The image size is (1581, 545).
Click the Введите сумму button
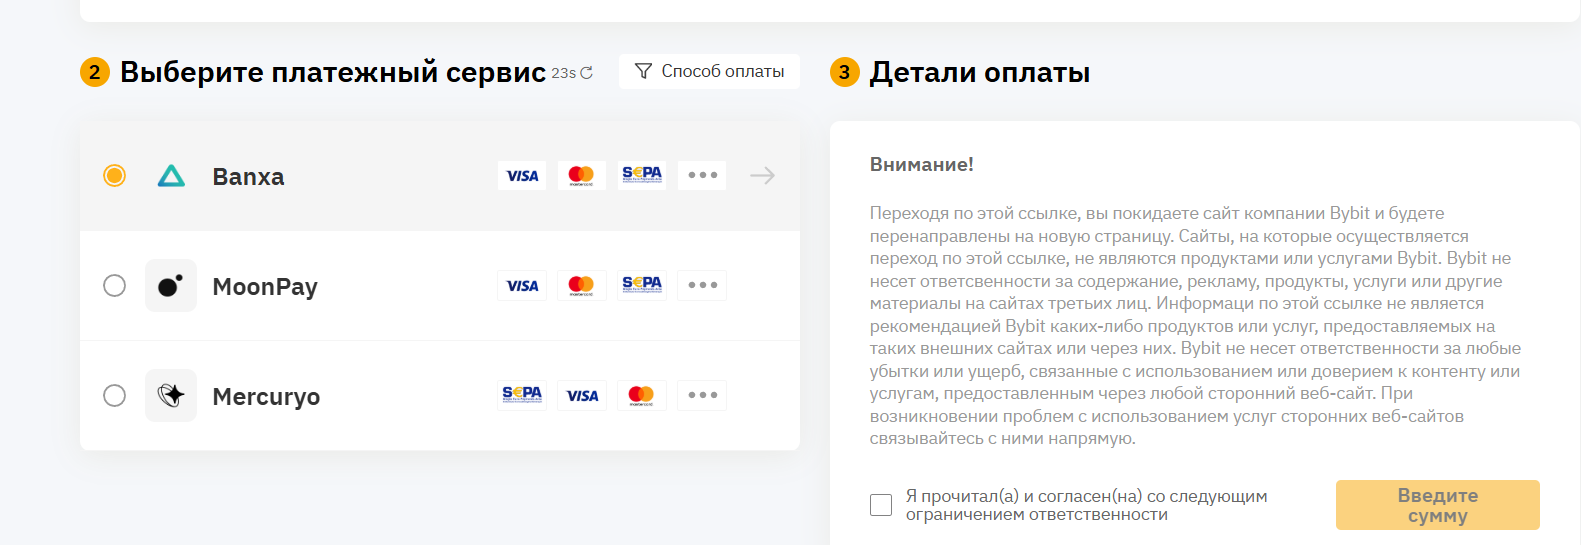click(1437, 505)
